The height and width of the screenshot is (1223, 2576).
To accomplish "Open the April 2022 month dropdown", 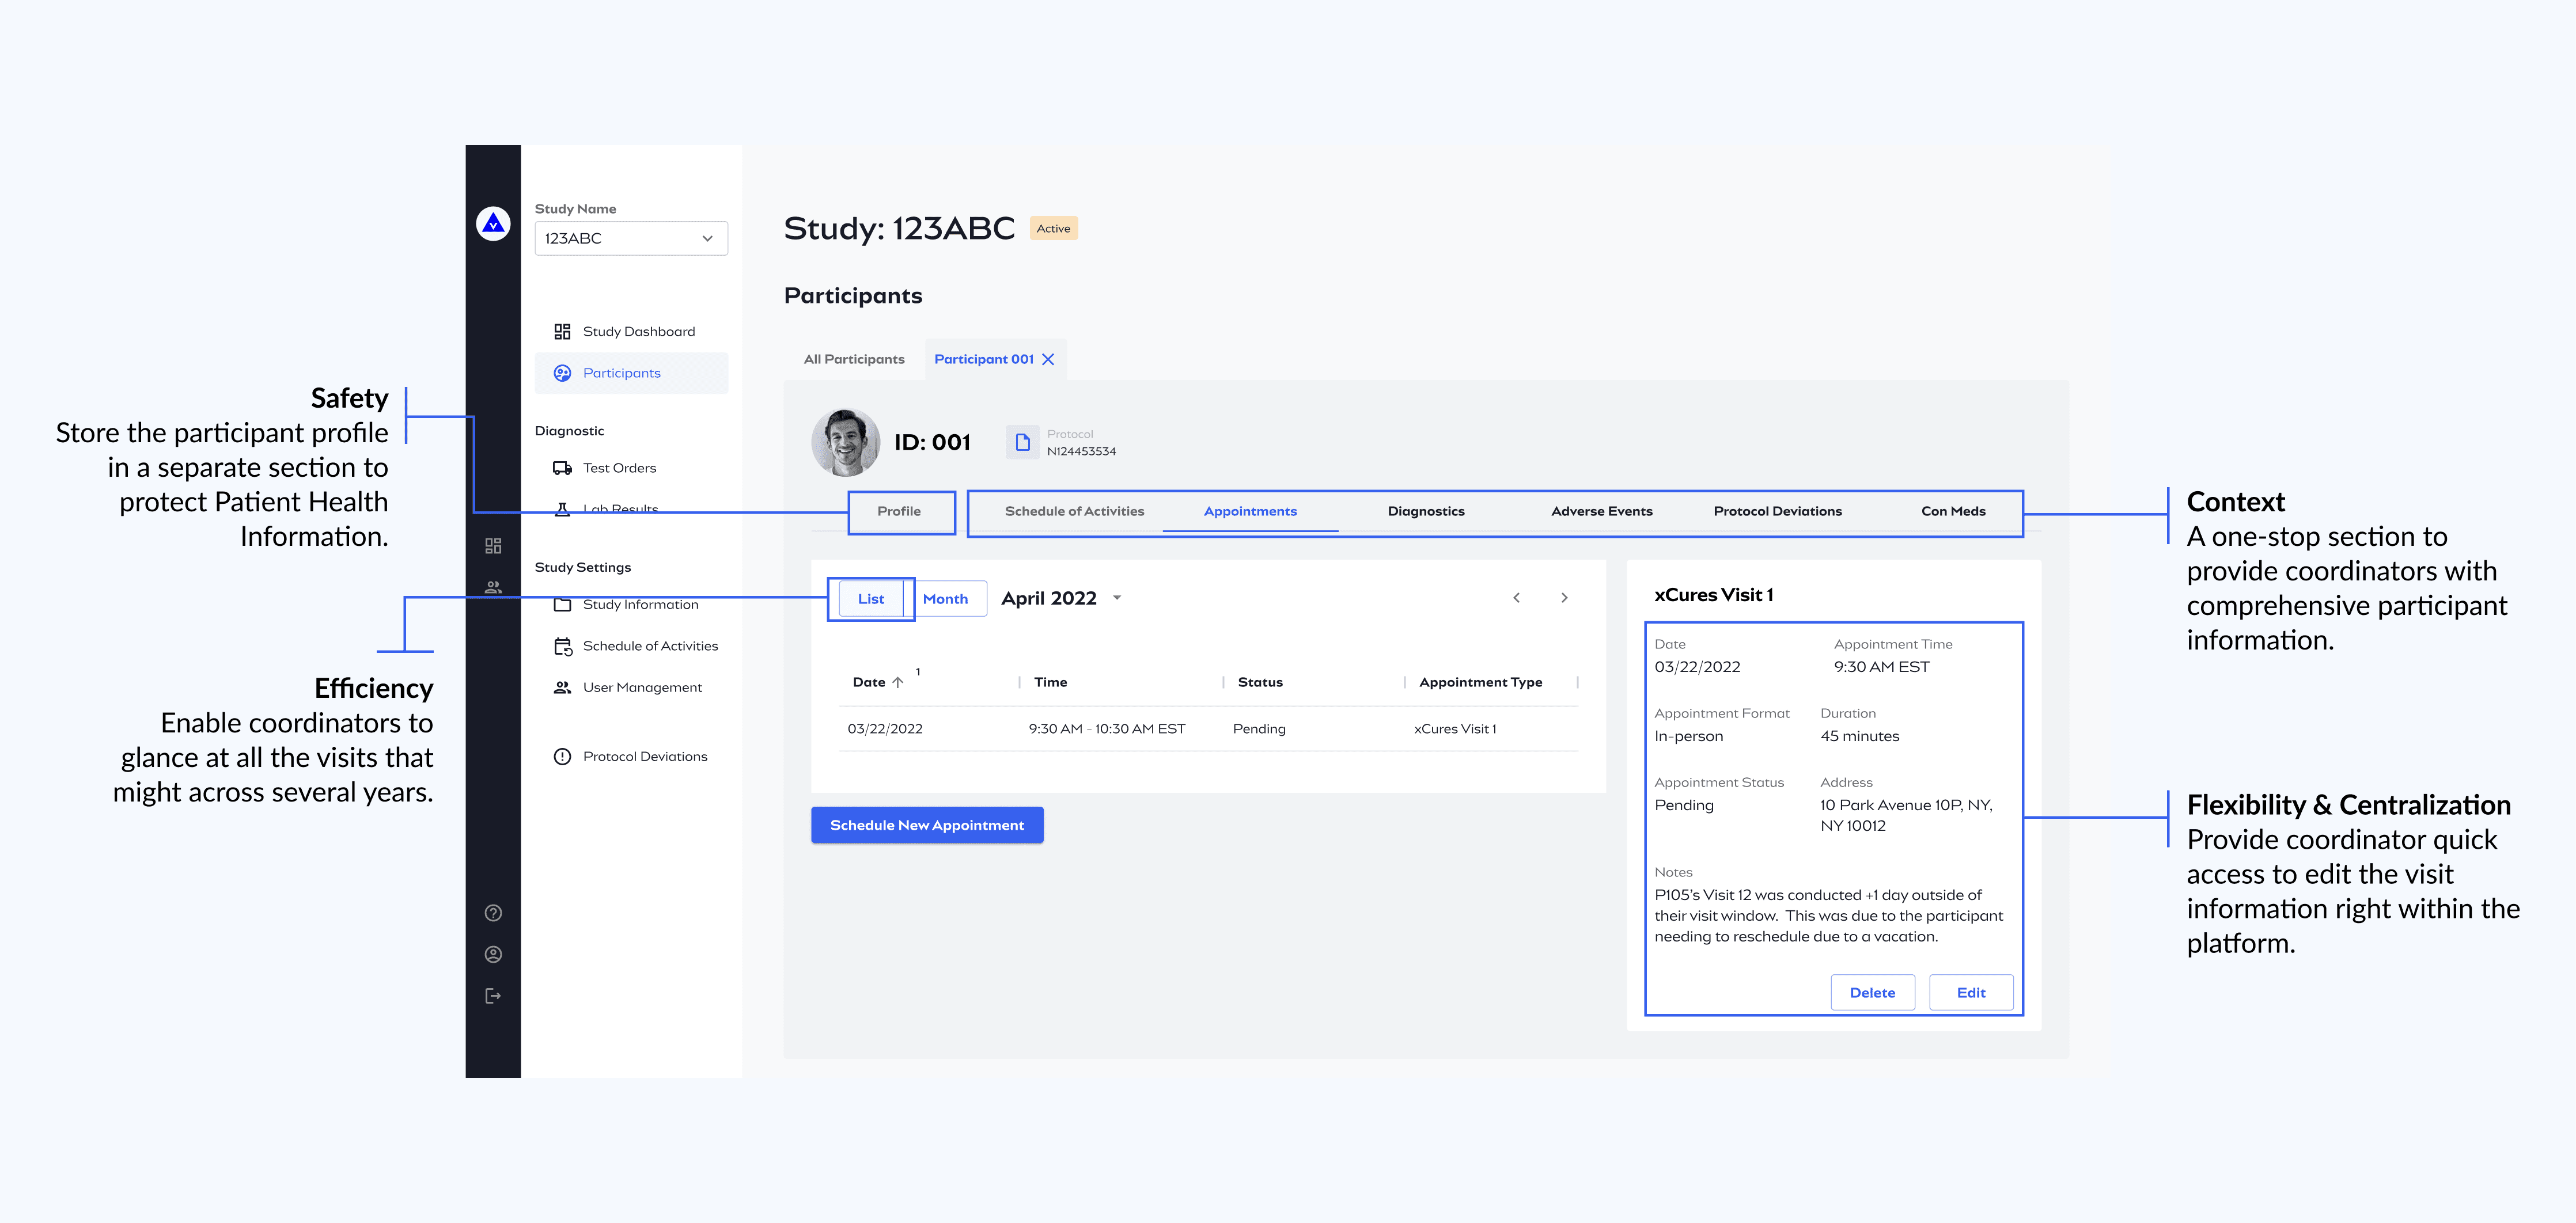I will [1117, 598].
